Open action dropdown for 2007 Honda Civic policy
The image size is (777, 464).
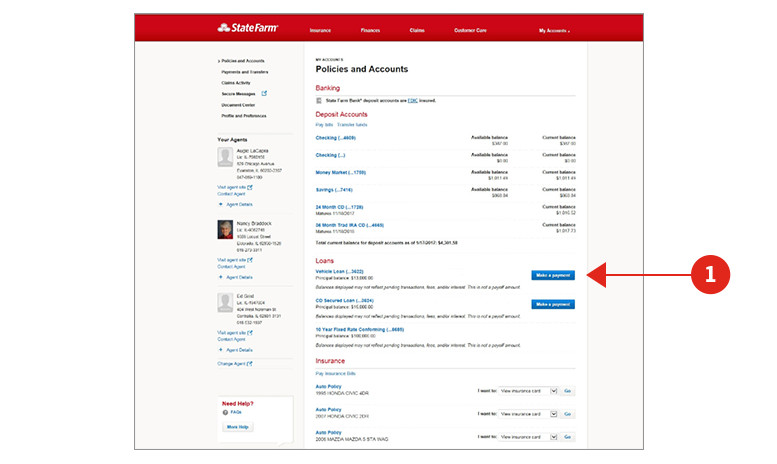(x=528, y=414)
